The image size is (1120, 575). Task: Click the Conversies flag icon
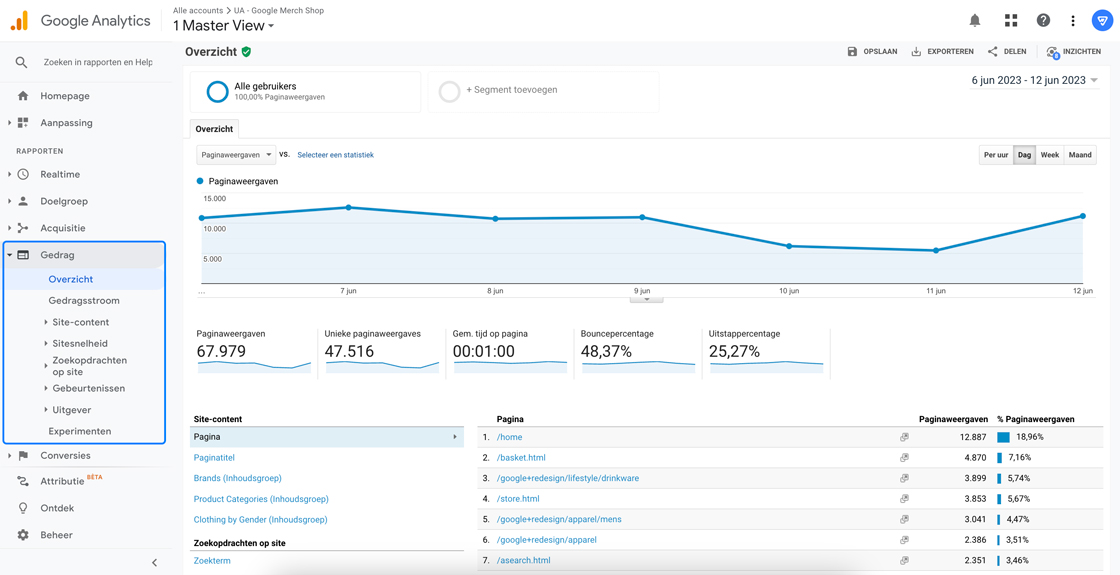tap(23, 456)
